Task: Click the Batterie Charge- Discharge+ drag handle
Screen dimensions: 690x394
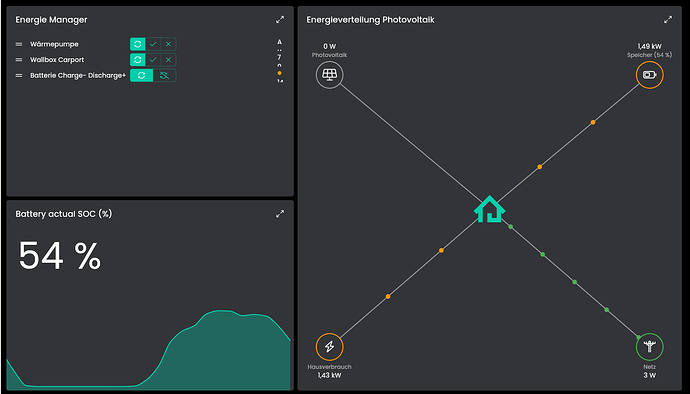Action: (19, 75)
